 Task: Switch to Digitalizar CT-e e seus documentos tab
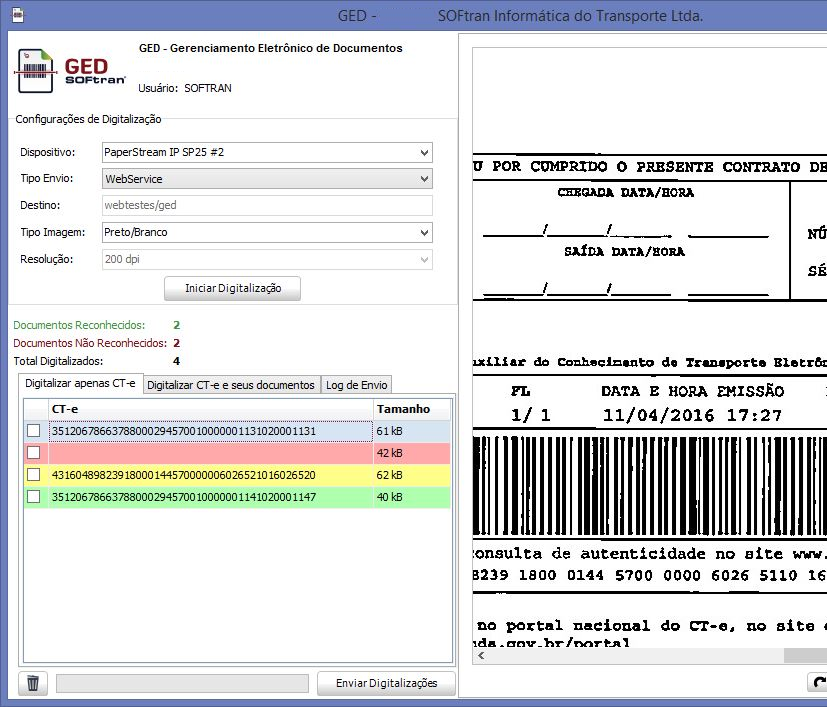coord(231,385)
